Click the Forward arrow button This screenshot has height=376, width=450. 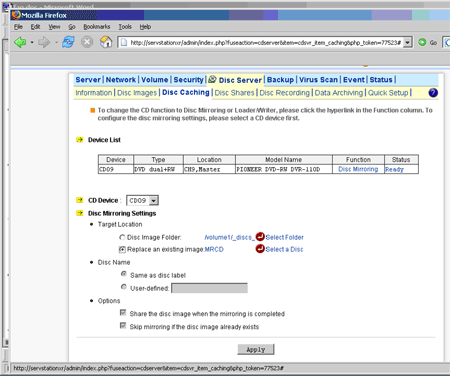(x=44, y=42)
